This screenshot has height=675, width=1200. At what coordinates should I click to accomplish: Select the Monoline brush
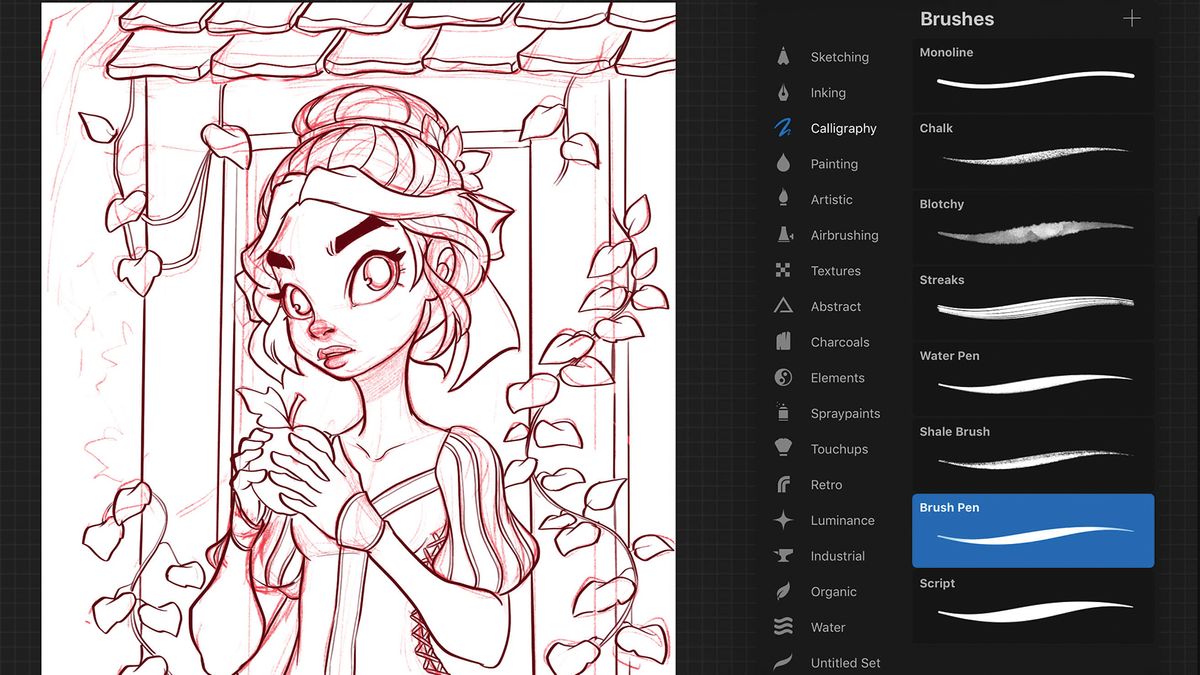tap(1033, 75)
